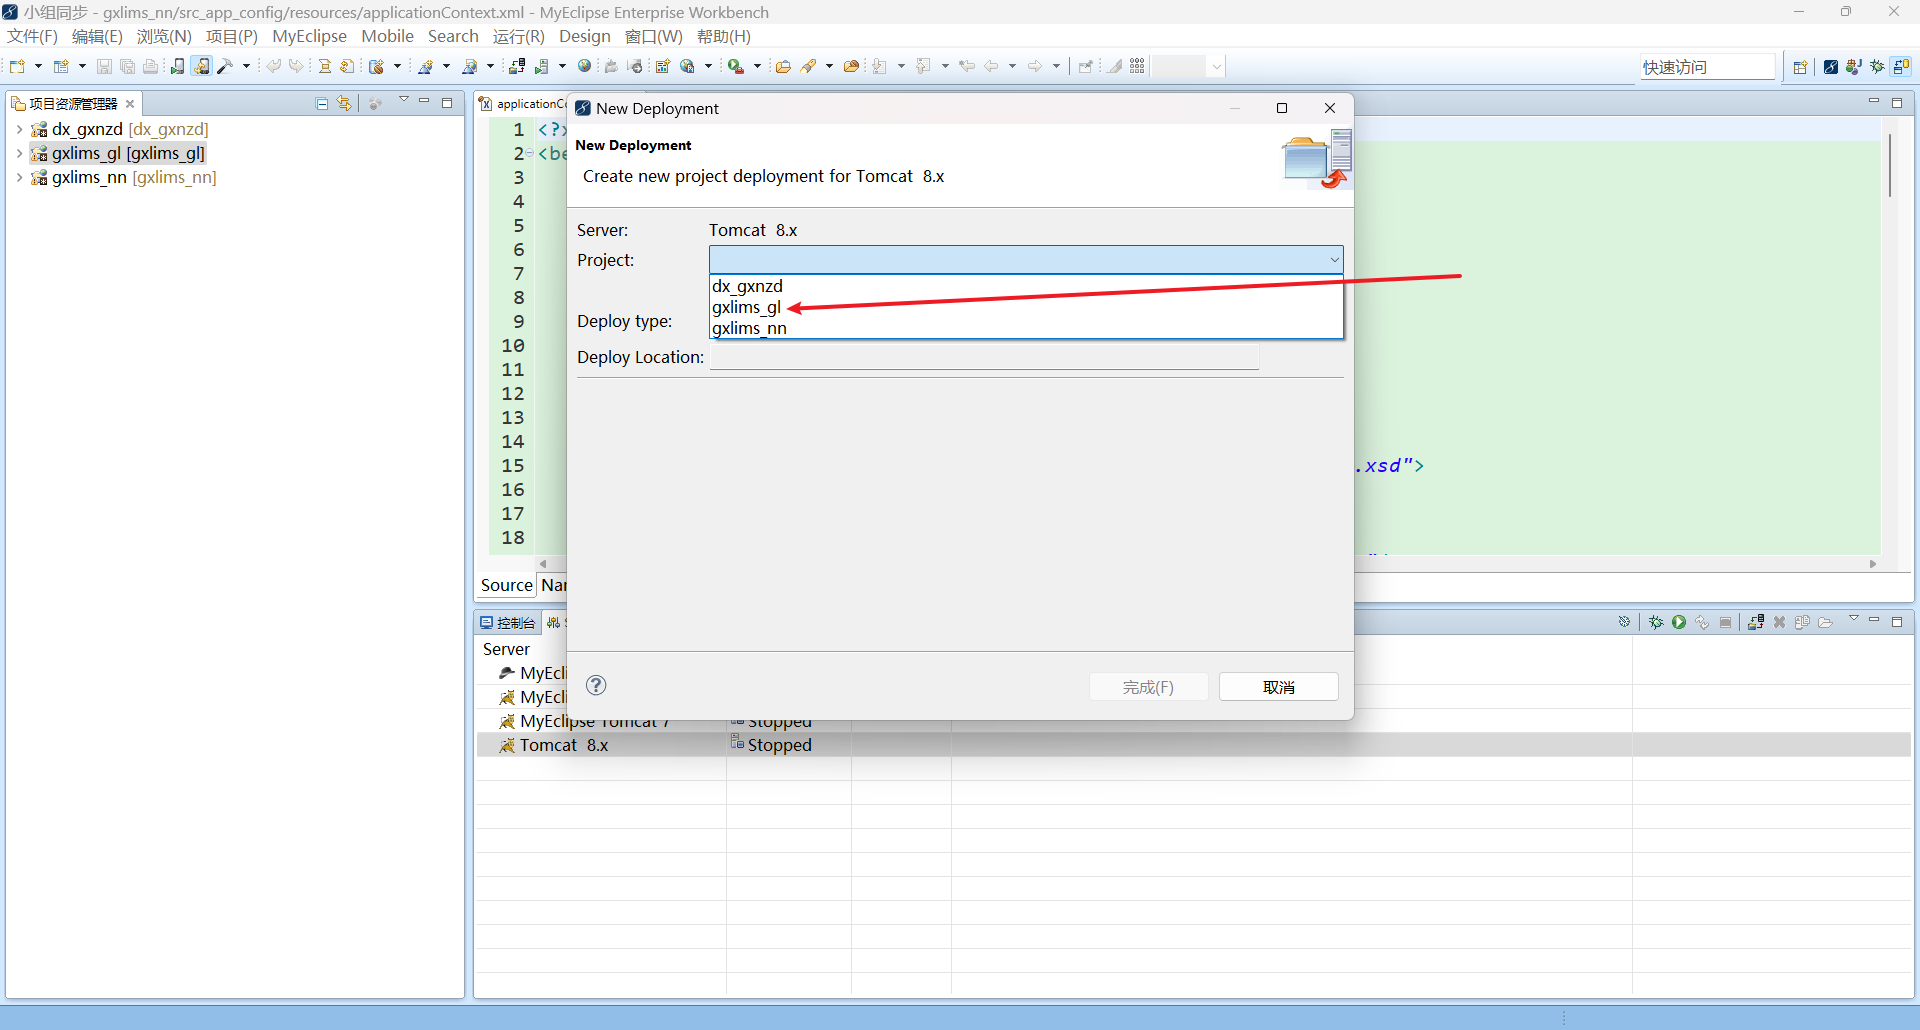This screenshot has width=1920, height=1030.
Task: Expand the gxlims_gl project tree node
Action: click(x=19, y=153)
